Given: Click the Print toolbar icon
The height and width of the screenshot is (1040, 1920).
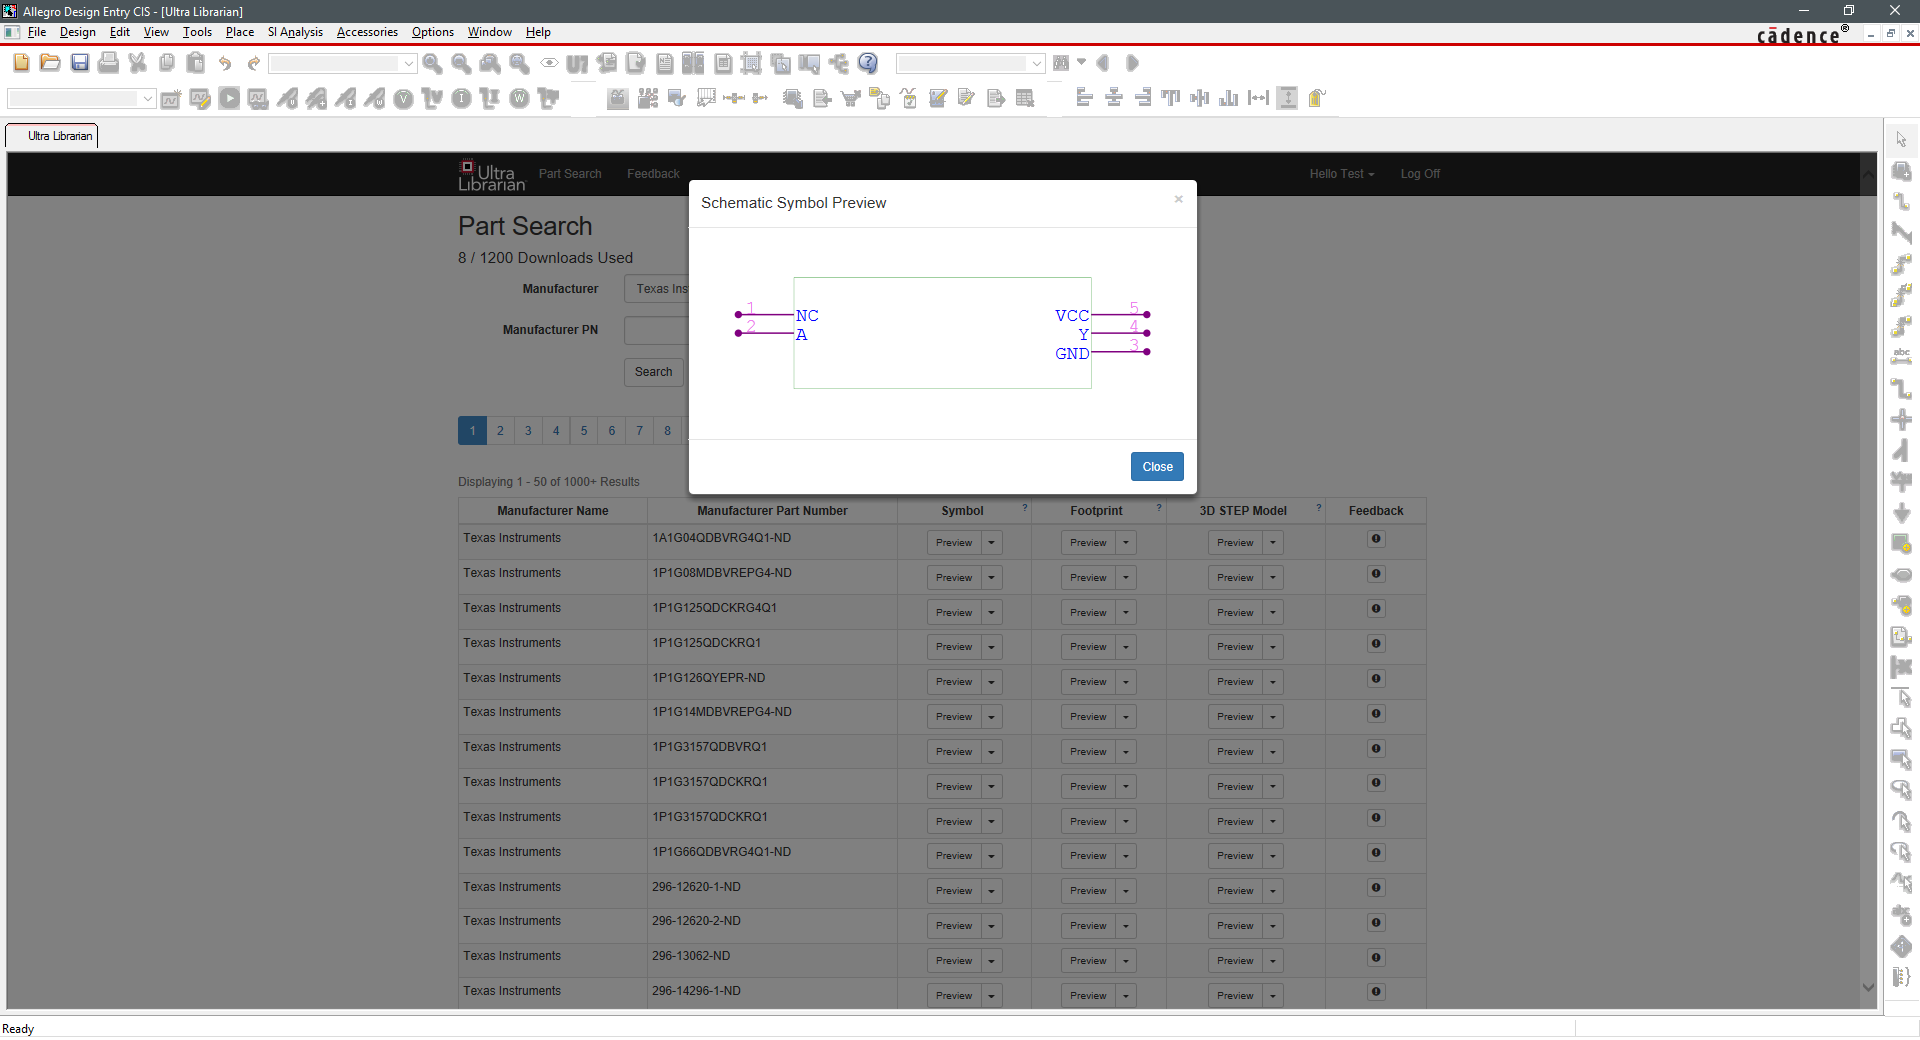Looking at the screenshot, I should coord(109,63).
